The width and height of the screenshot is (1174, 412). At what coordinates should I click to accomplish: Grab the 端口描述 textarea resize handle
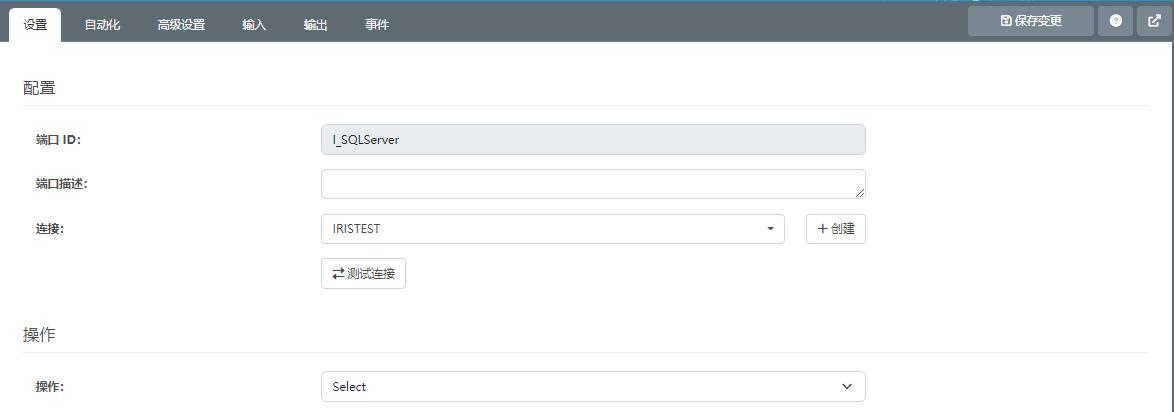[860, 193]
